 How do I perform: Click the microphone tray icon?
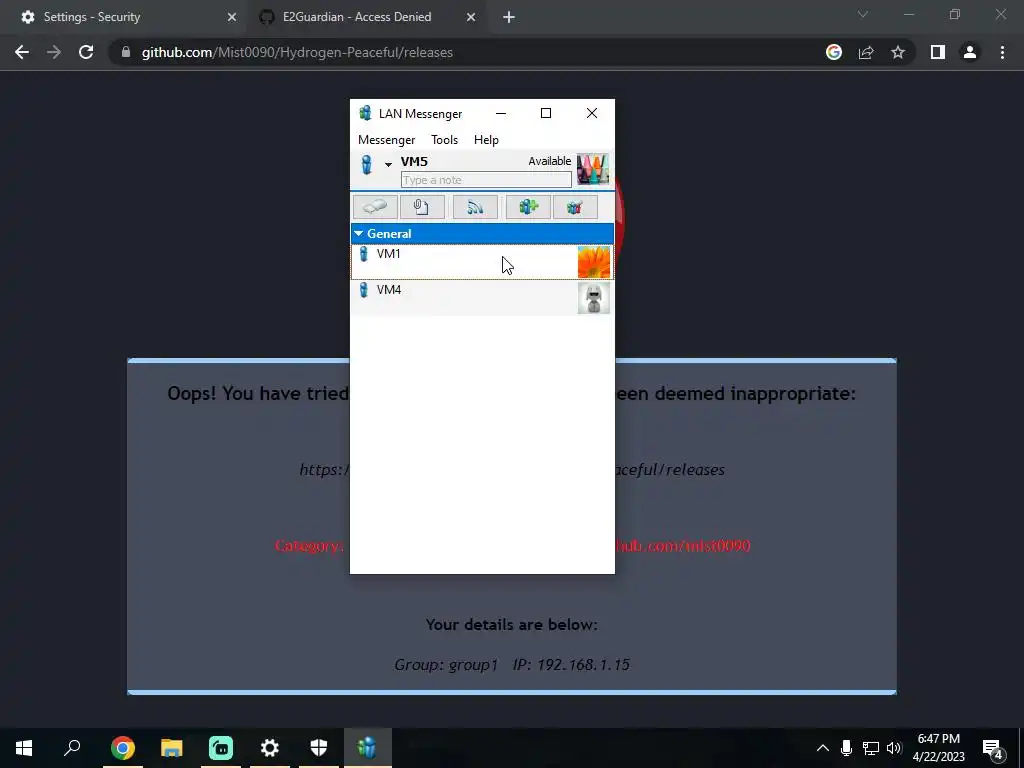[x=846, y=748]
